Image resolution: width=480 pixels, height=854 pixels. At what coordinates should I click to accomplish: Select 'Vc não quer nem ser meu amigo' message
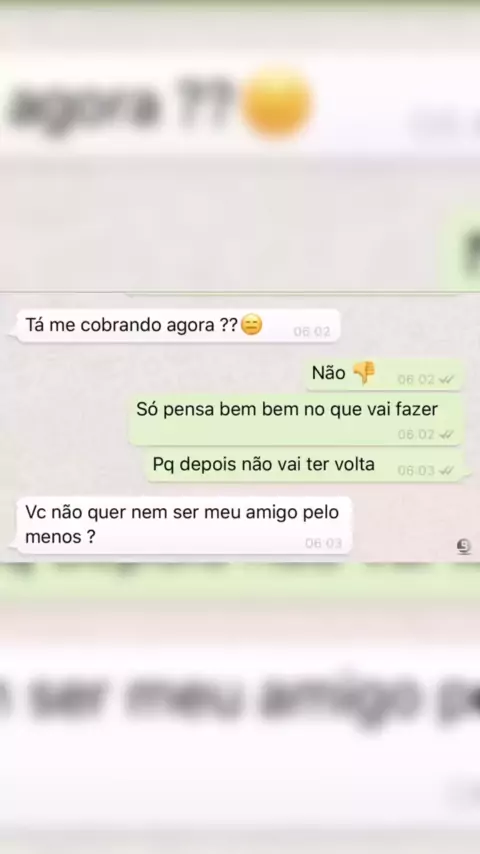(183, 525)
